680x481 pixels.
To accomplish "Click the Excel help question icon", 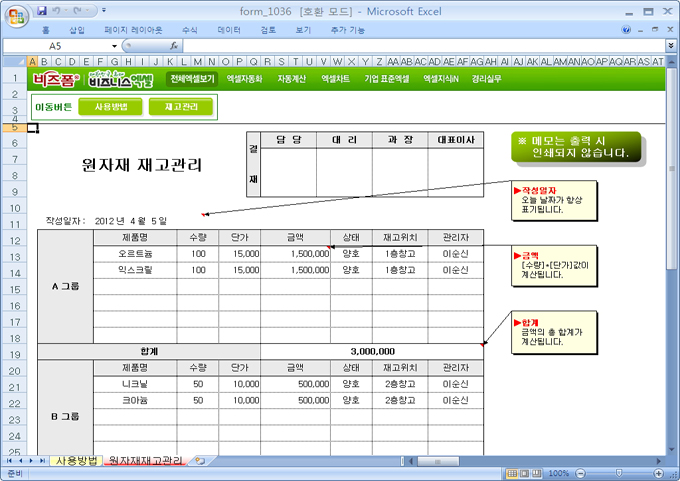I will coord(626,29).
